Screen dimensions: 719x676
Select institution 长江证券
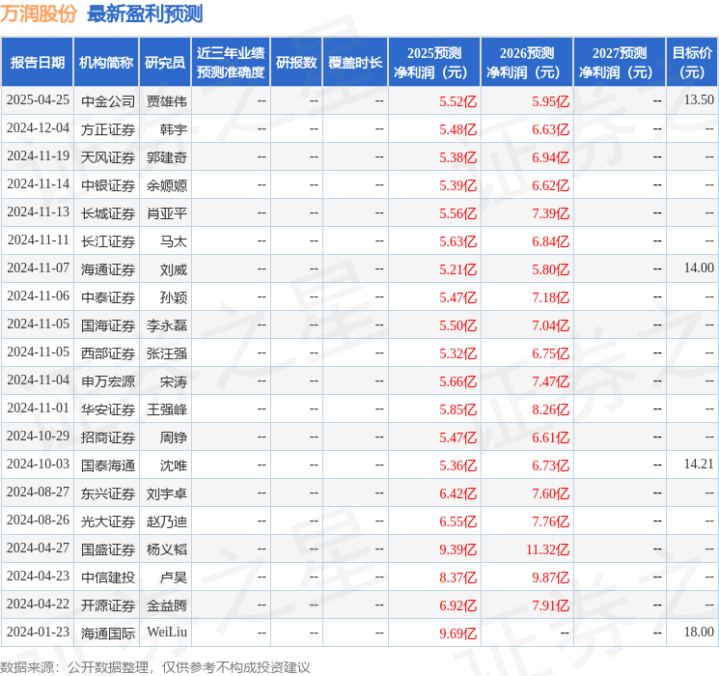[x=108, y=242]
